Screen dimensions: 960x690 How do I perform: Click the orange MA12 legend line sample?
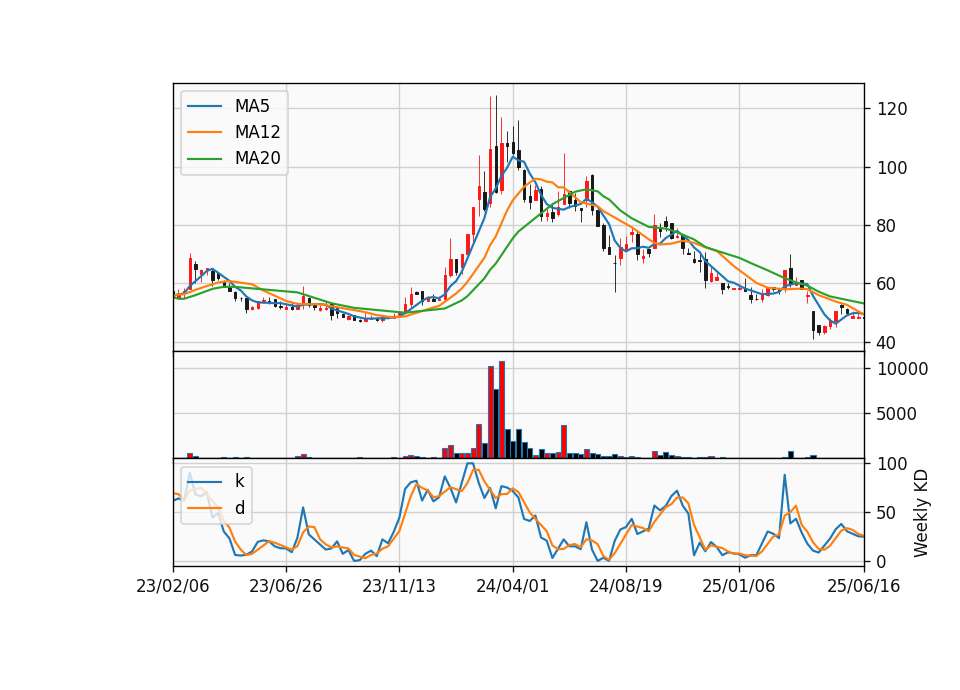point(204,132)
